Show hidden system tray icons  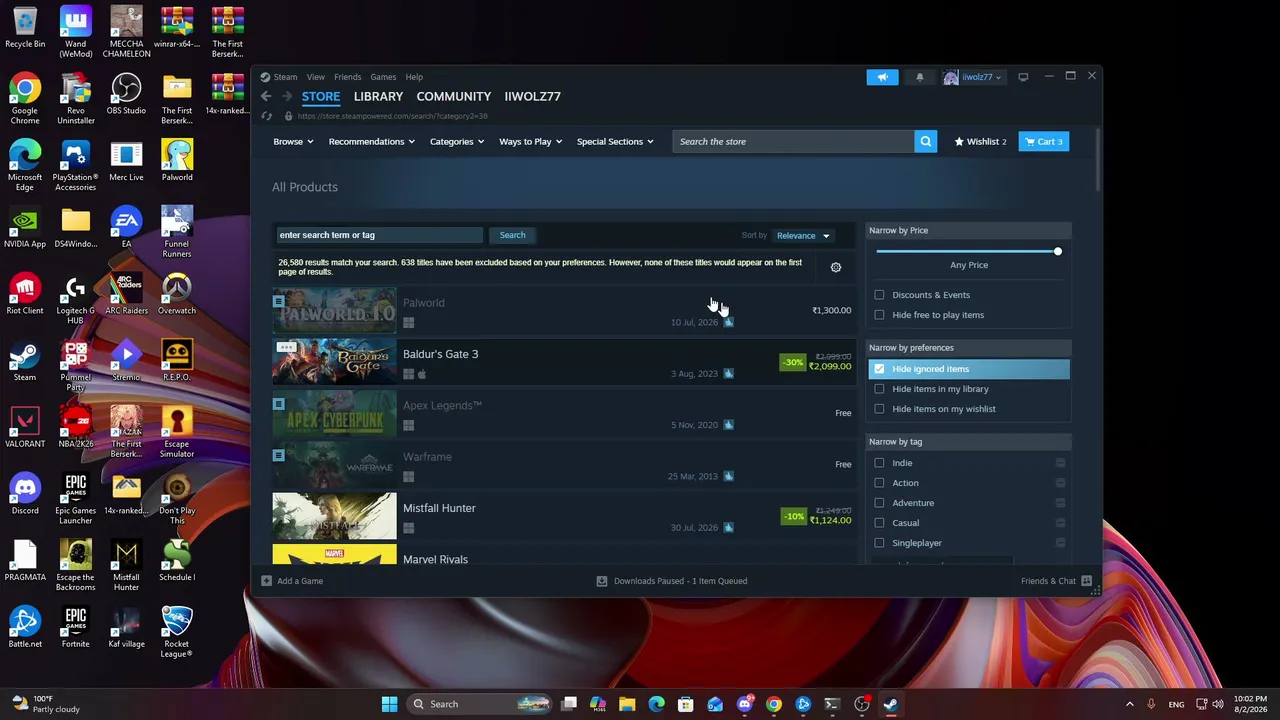pos(1129,704)
